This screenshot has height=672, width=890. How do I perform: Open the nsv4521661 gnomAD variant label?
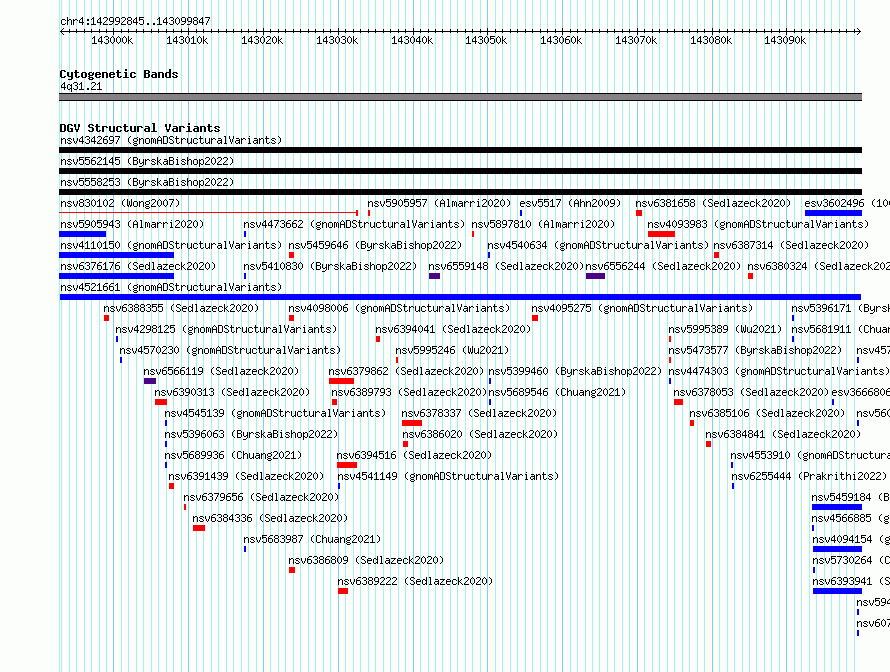click(171, 287)
